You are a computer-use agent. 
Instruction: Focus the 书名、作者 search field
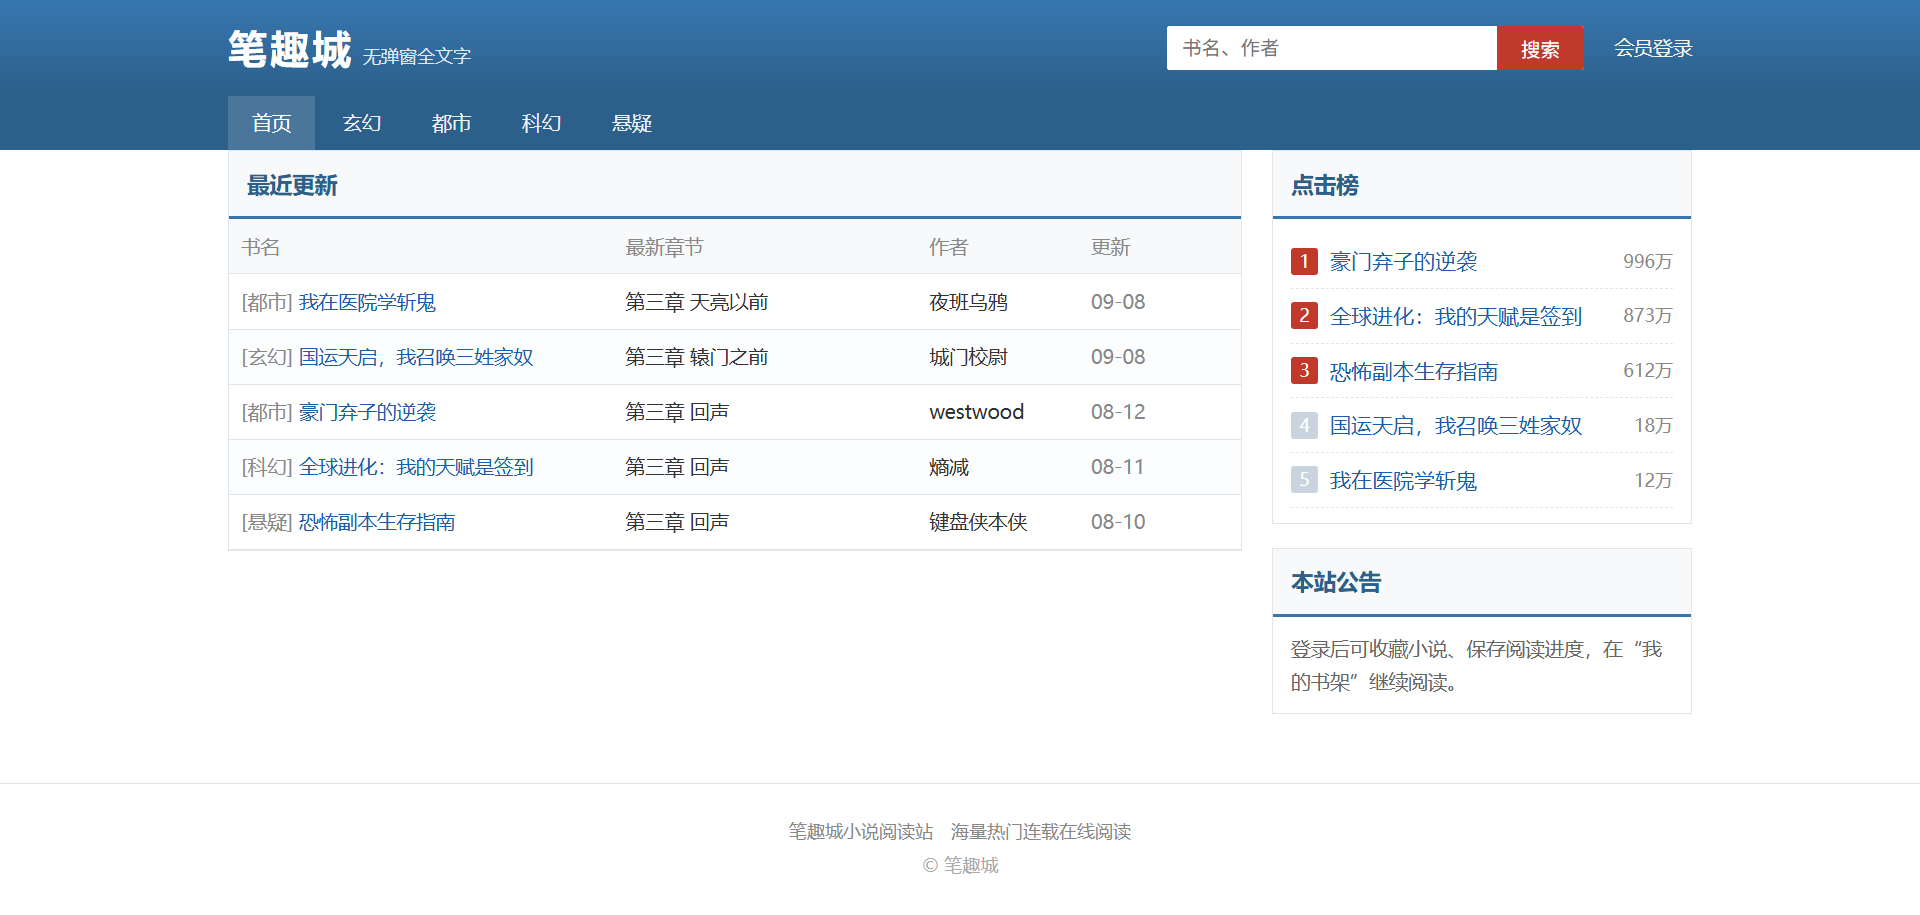[1332, 48]
